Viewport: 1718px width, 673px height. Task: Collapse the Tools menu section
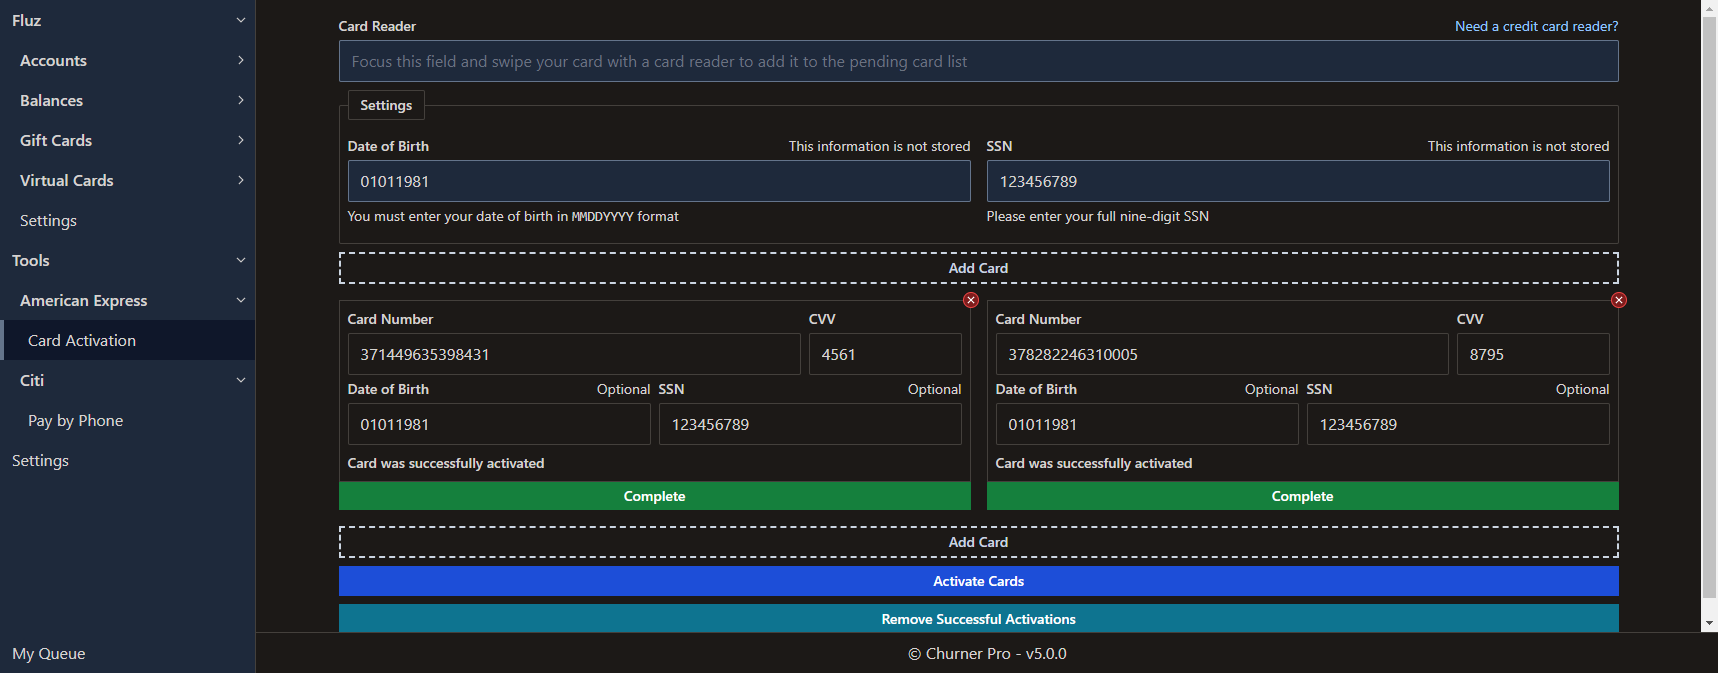240,260
